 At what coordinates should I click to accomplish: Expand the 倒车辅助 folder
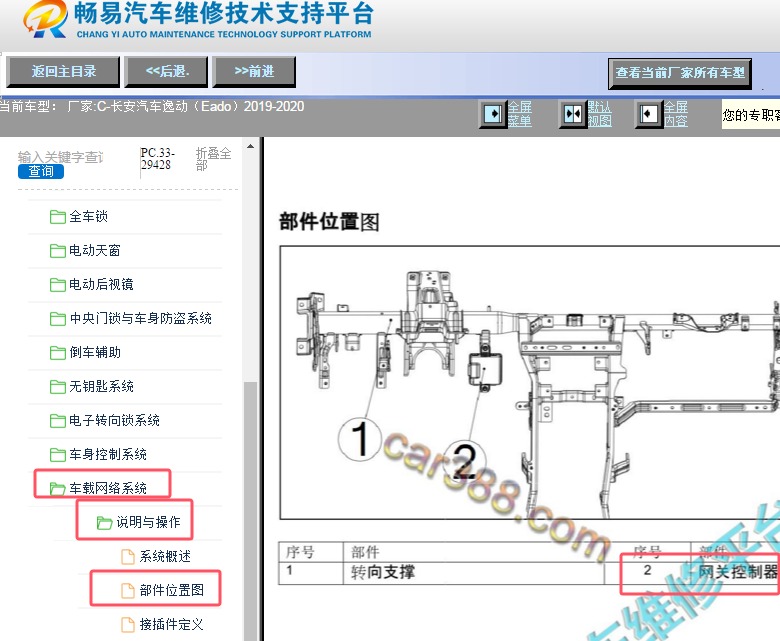click(x=95, y=352)
